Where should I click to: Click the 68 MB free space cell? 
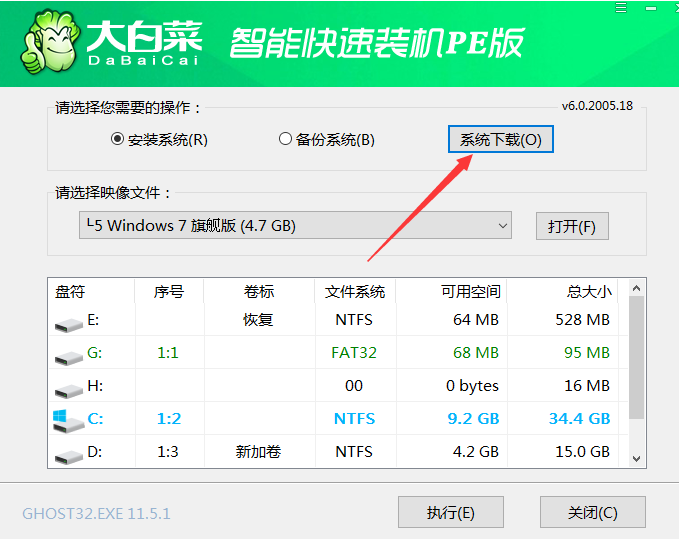tap(476, 353)
